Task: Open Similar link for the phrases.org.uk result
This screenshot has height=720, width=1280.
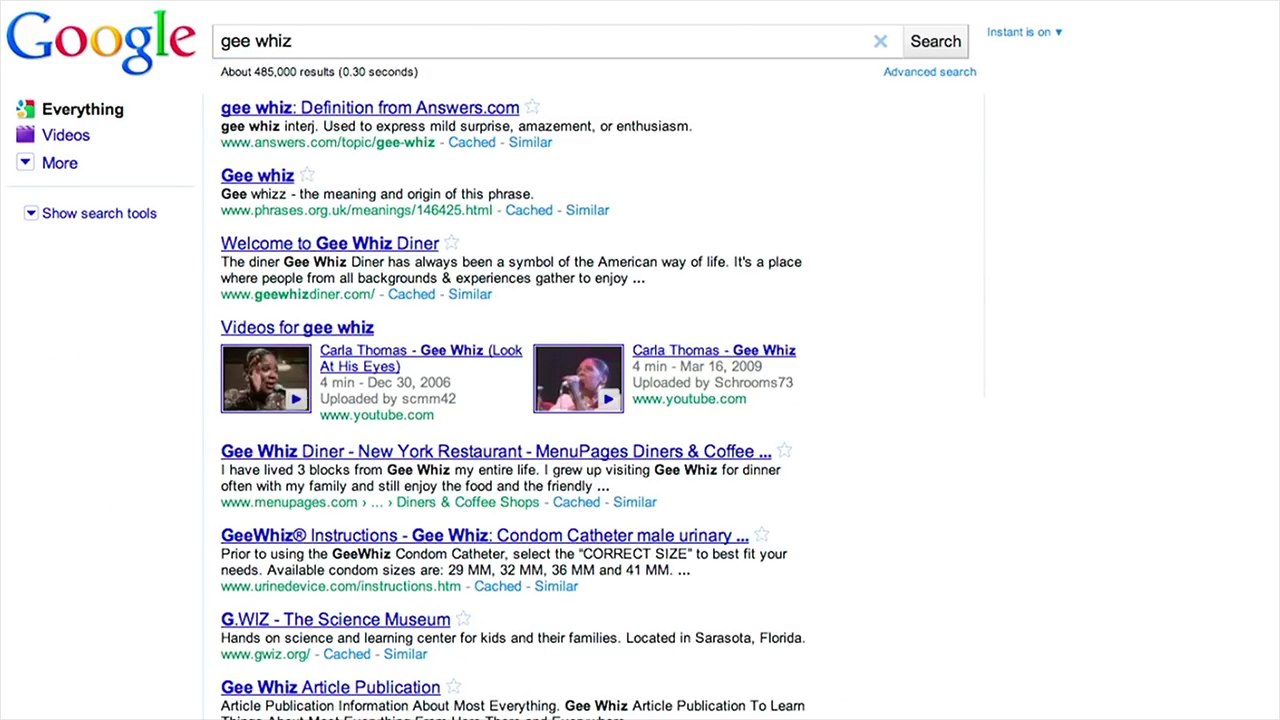Action: pyautogui.click(x=587, y=210)
